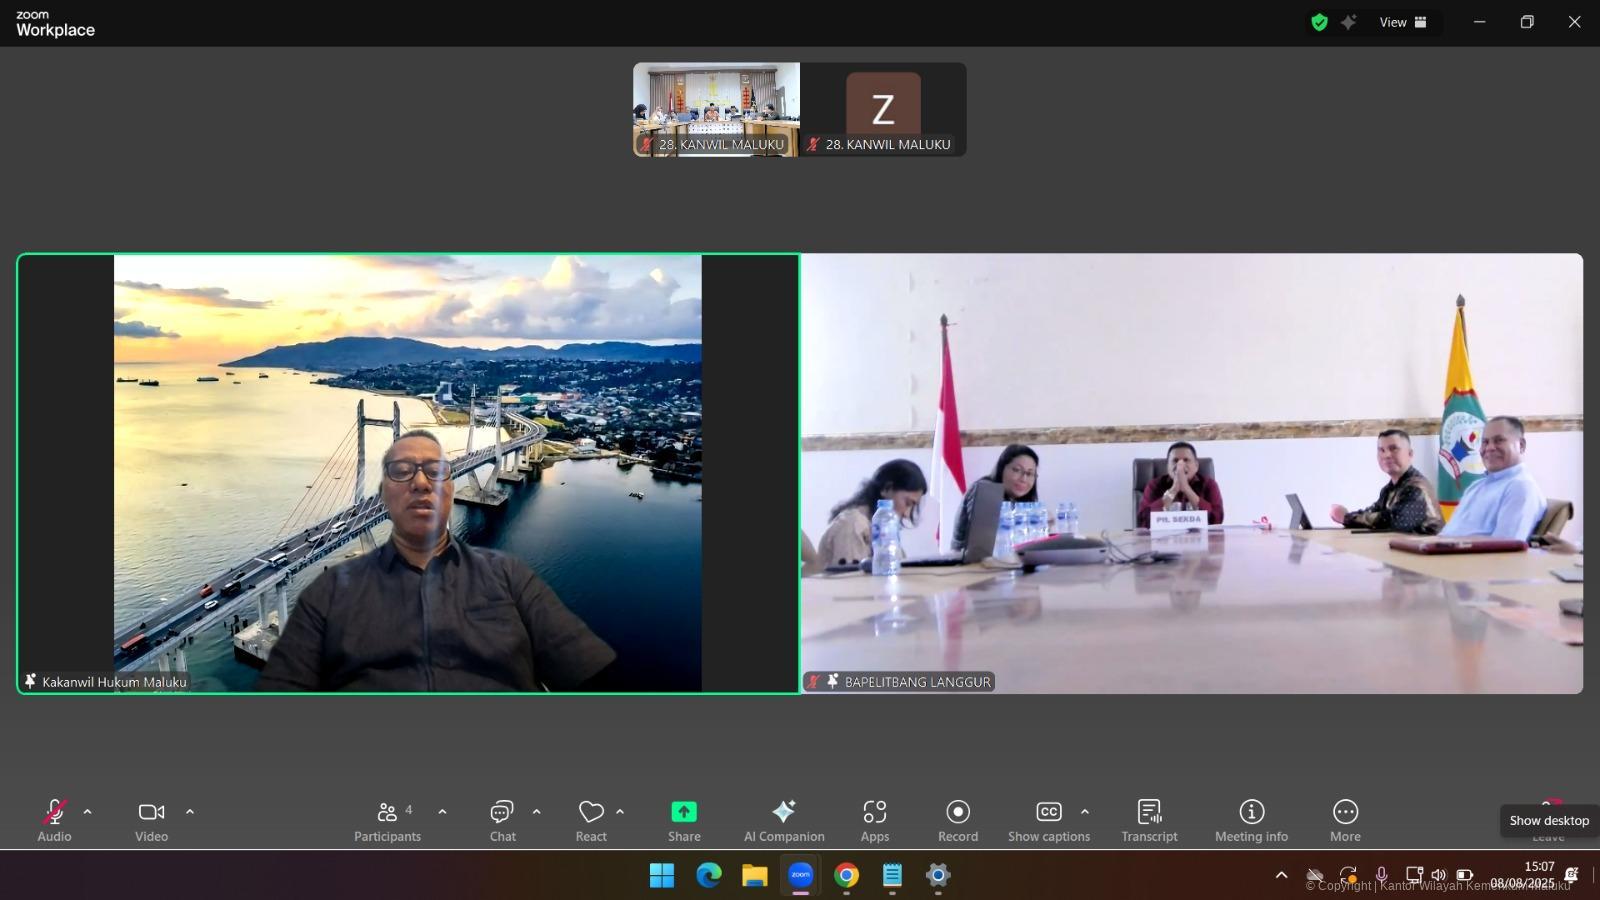
Task: Open the React emoji menu
Action: click(x=591, y=821)
